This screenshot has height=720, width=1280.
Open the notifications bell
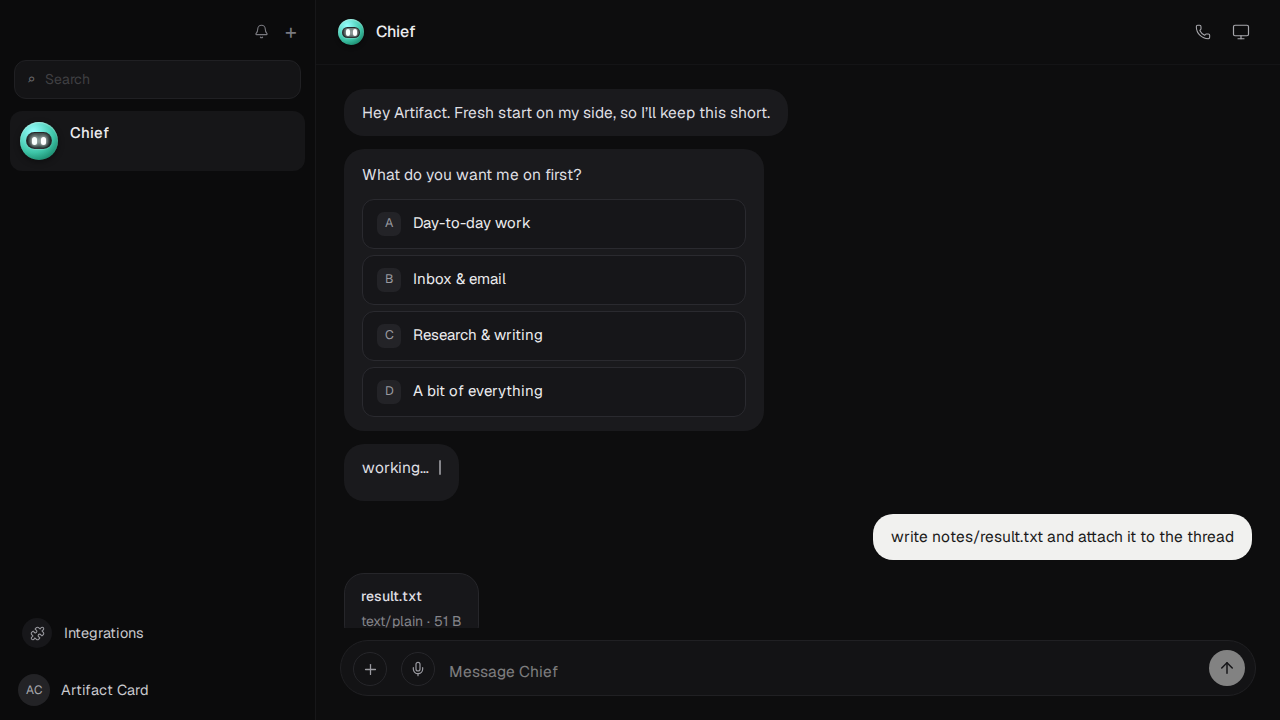click(x=261, y=32)
